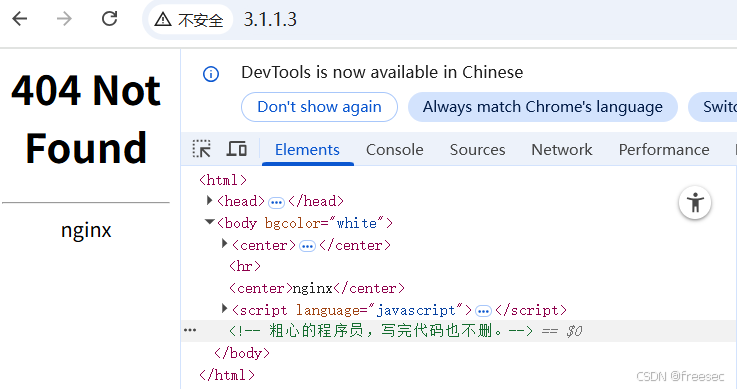Click the ellipsis badge inside the script element
The width and height of the screenshot is (737, 389).
point(483,311)
